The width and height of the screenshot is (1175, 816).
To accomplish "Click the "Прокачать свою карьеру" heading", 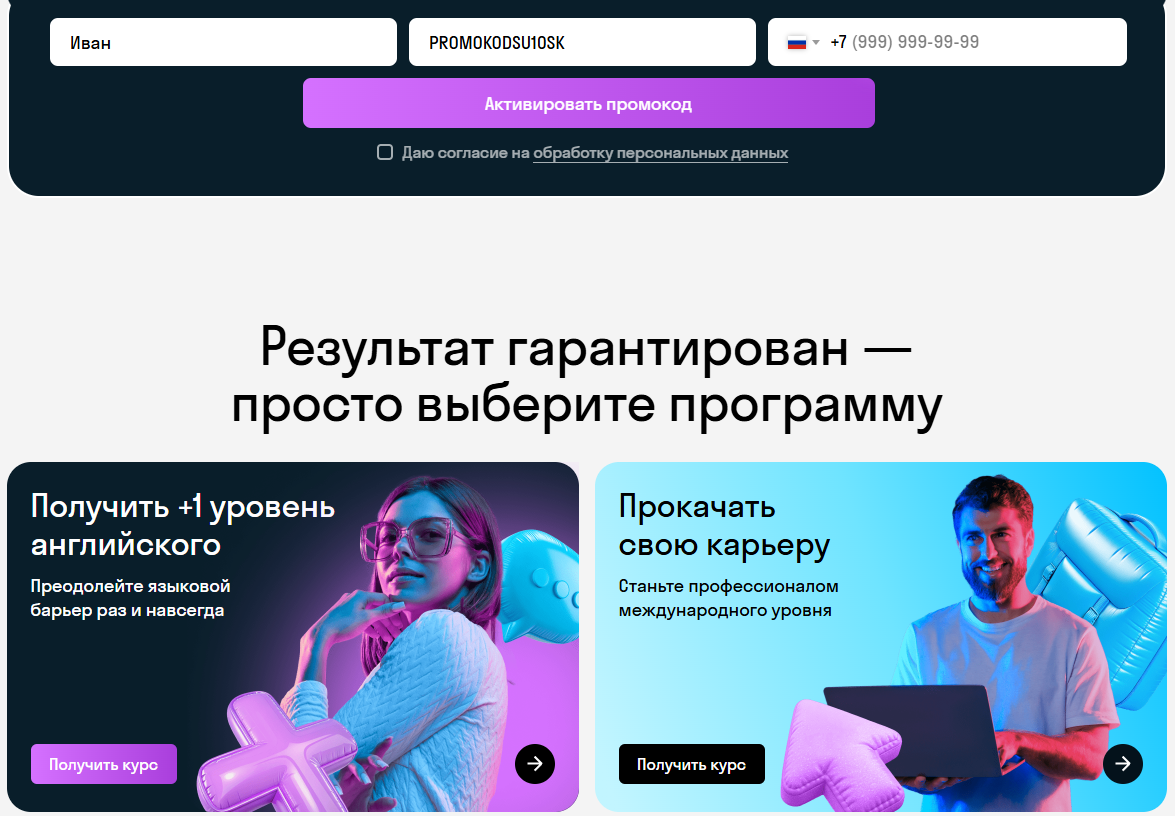I will coord(724,525).
